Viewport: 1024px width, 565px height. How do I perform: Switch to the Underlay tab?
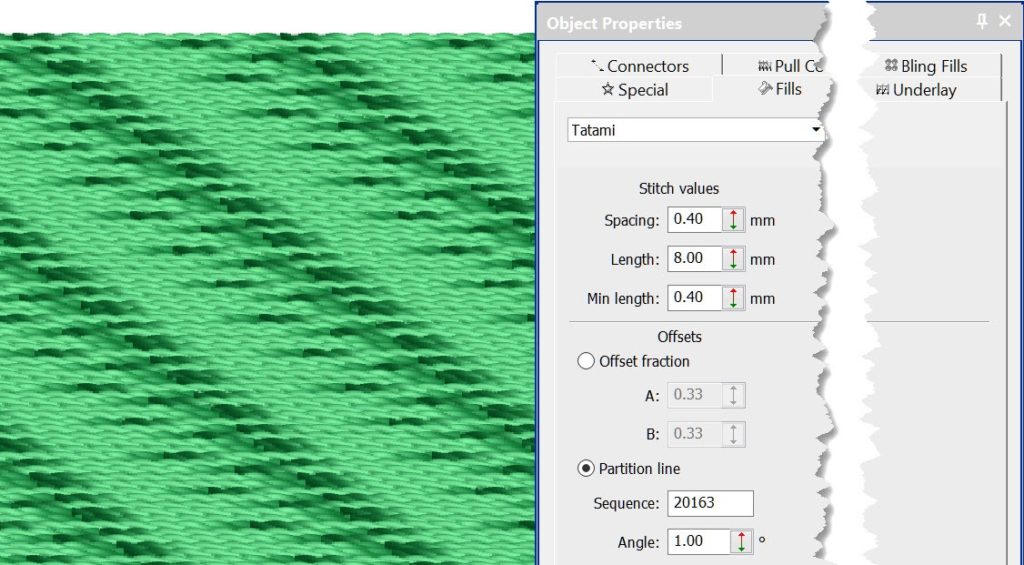click(x=916, y=90)
